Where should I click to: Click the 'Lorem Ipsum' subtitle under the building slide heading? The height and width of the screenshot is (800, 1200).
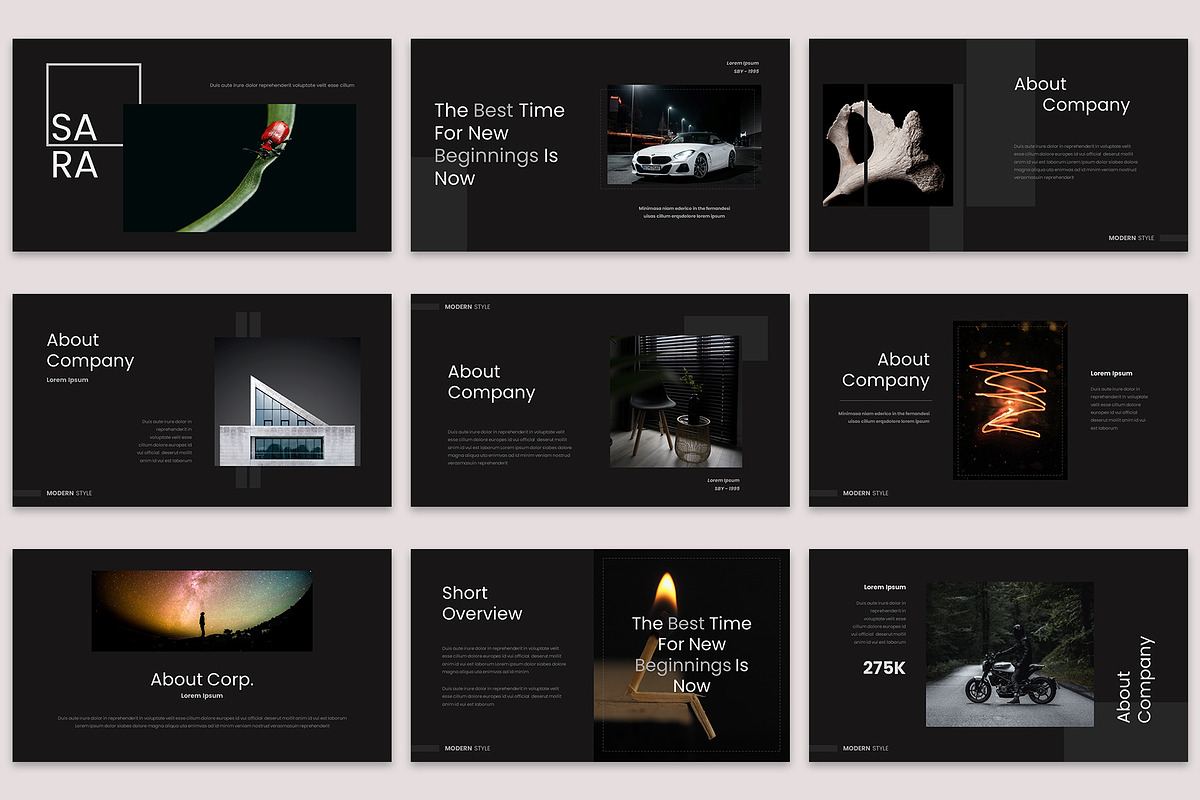pyautogui.click(x=67, y=380)
